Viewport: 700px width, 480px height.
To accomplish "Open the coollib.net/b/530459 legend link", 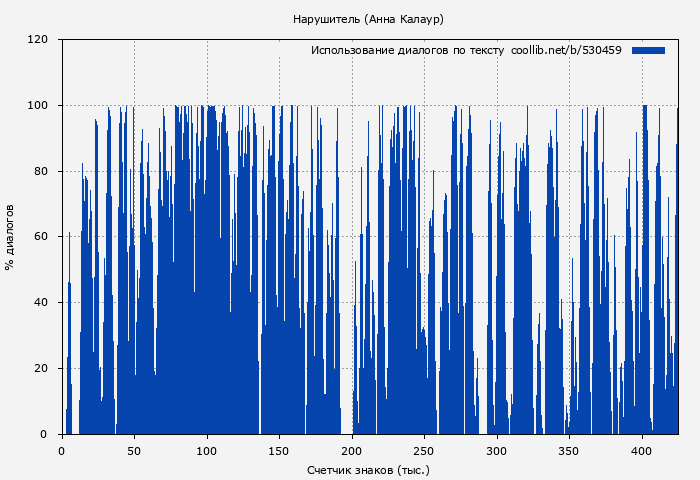I will tap(566, 50).
